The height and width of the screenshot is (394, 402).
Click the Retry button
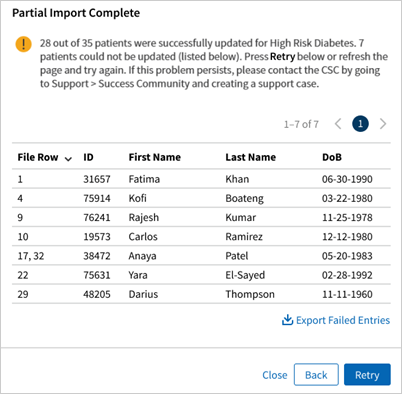pyautogui.click(x=367, y=375)
